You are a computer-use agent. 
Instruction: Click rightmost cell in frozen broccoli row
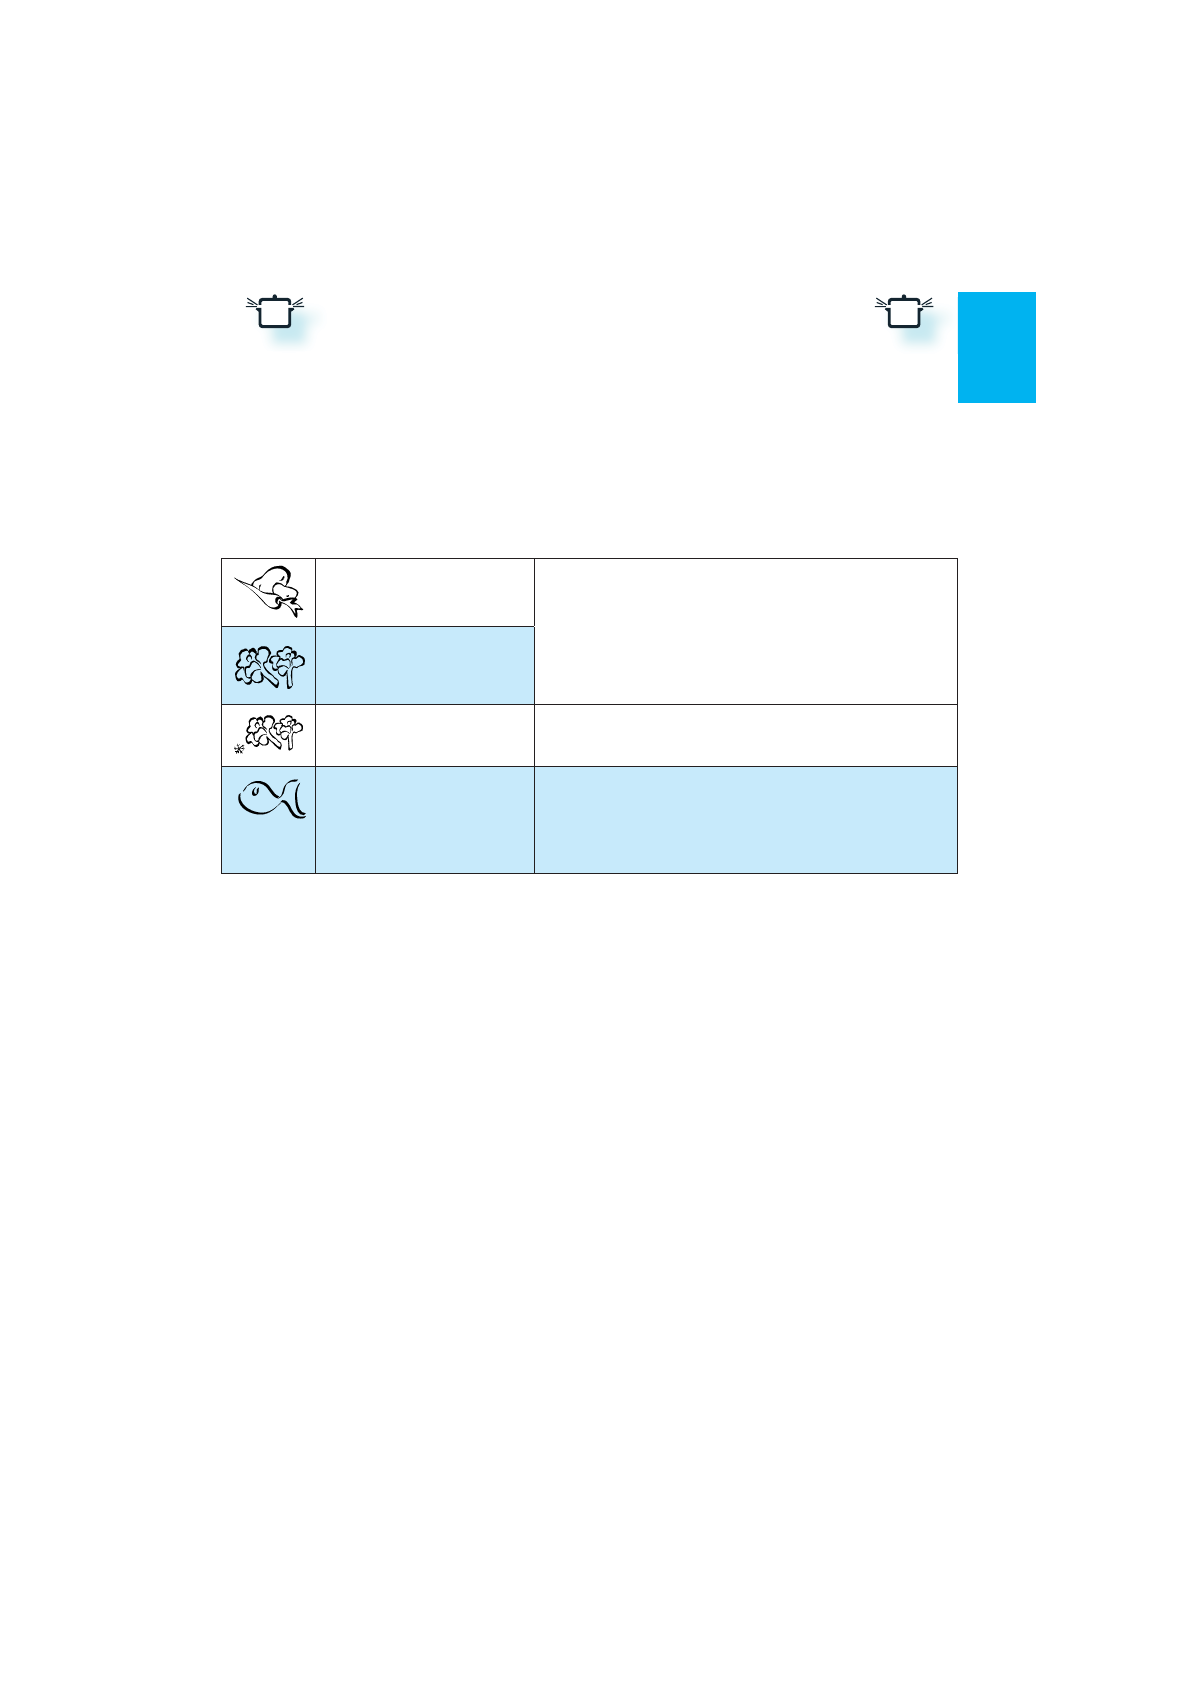(745, 735)
